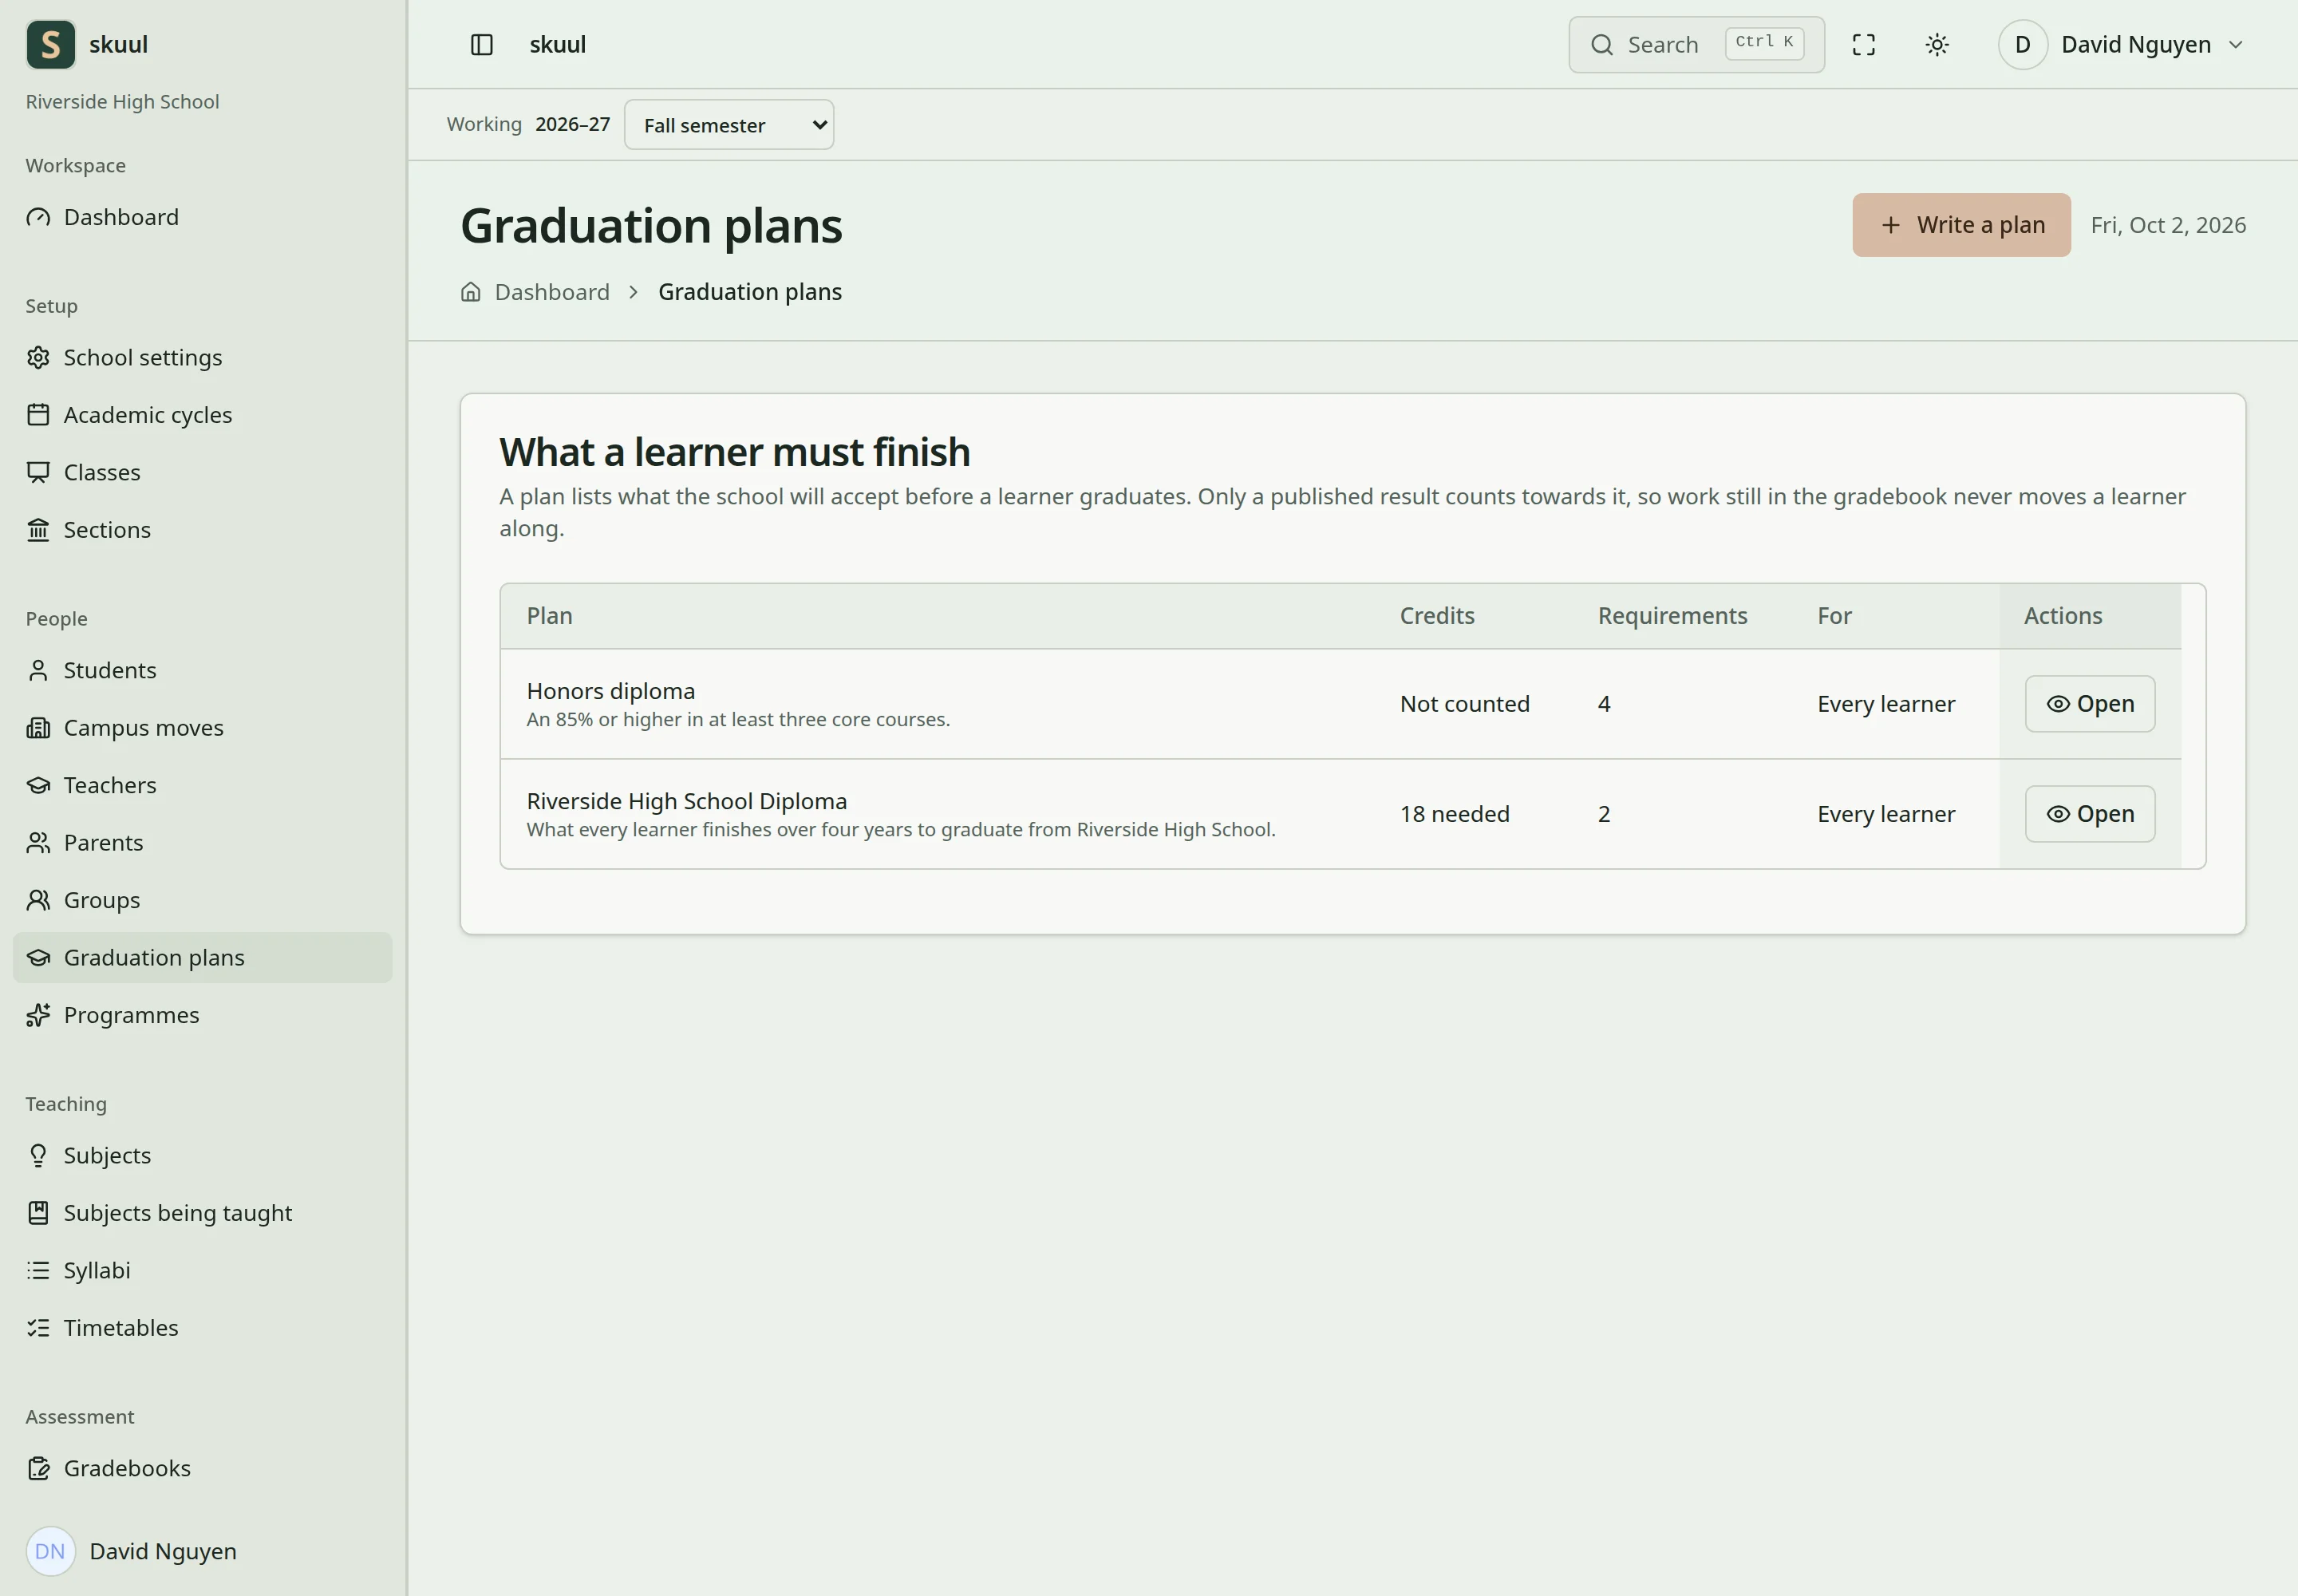2298x1596 pixels.
Task: Click the Syllabi list icon
Action: (x=38, y=1270)
